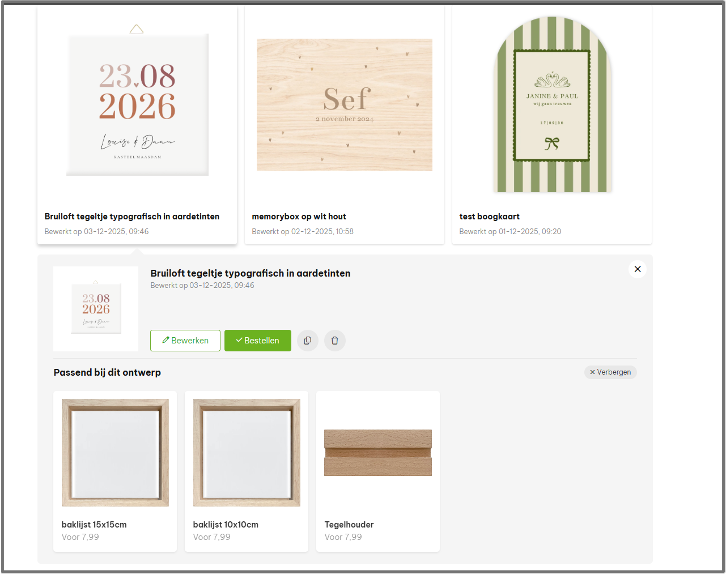Image resolution: width=726 pixels, height=574 pixels.
Task: Click the 'Tegelhouder' product name
Action: [349, 524]
